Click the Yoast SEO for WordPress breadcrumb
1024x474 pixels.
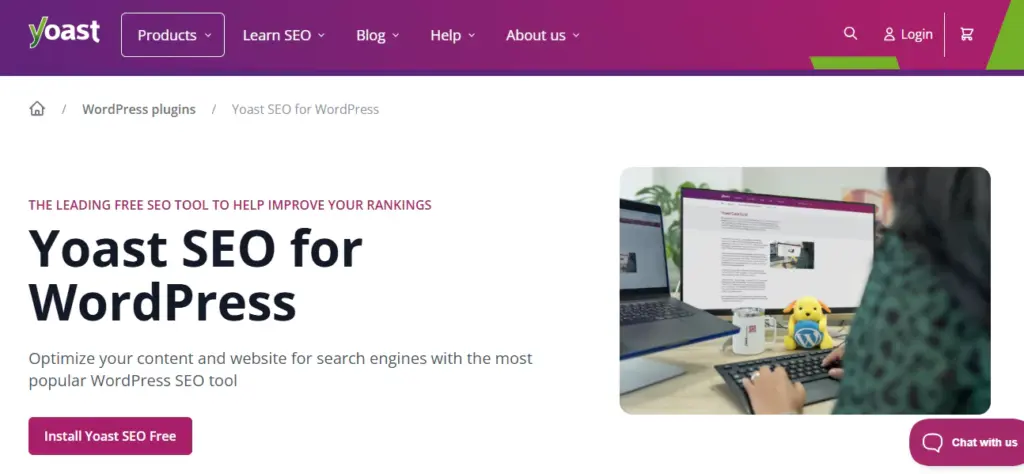click(305, 110)
